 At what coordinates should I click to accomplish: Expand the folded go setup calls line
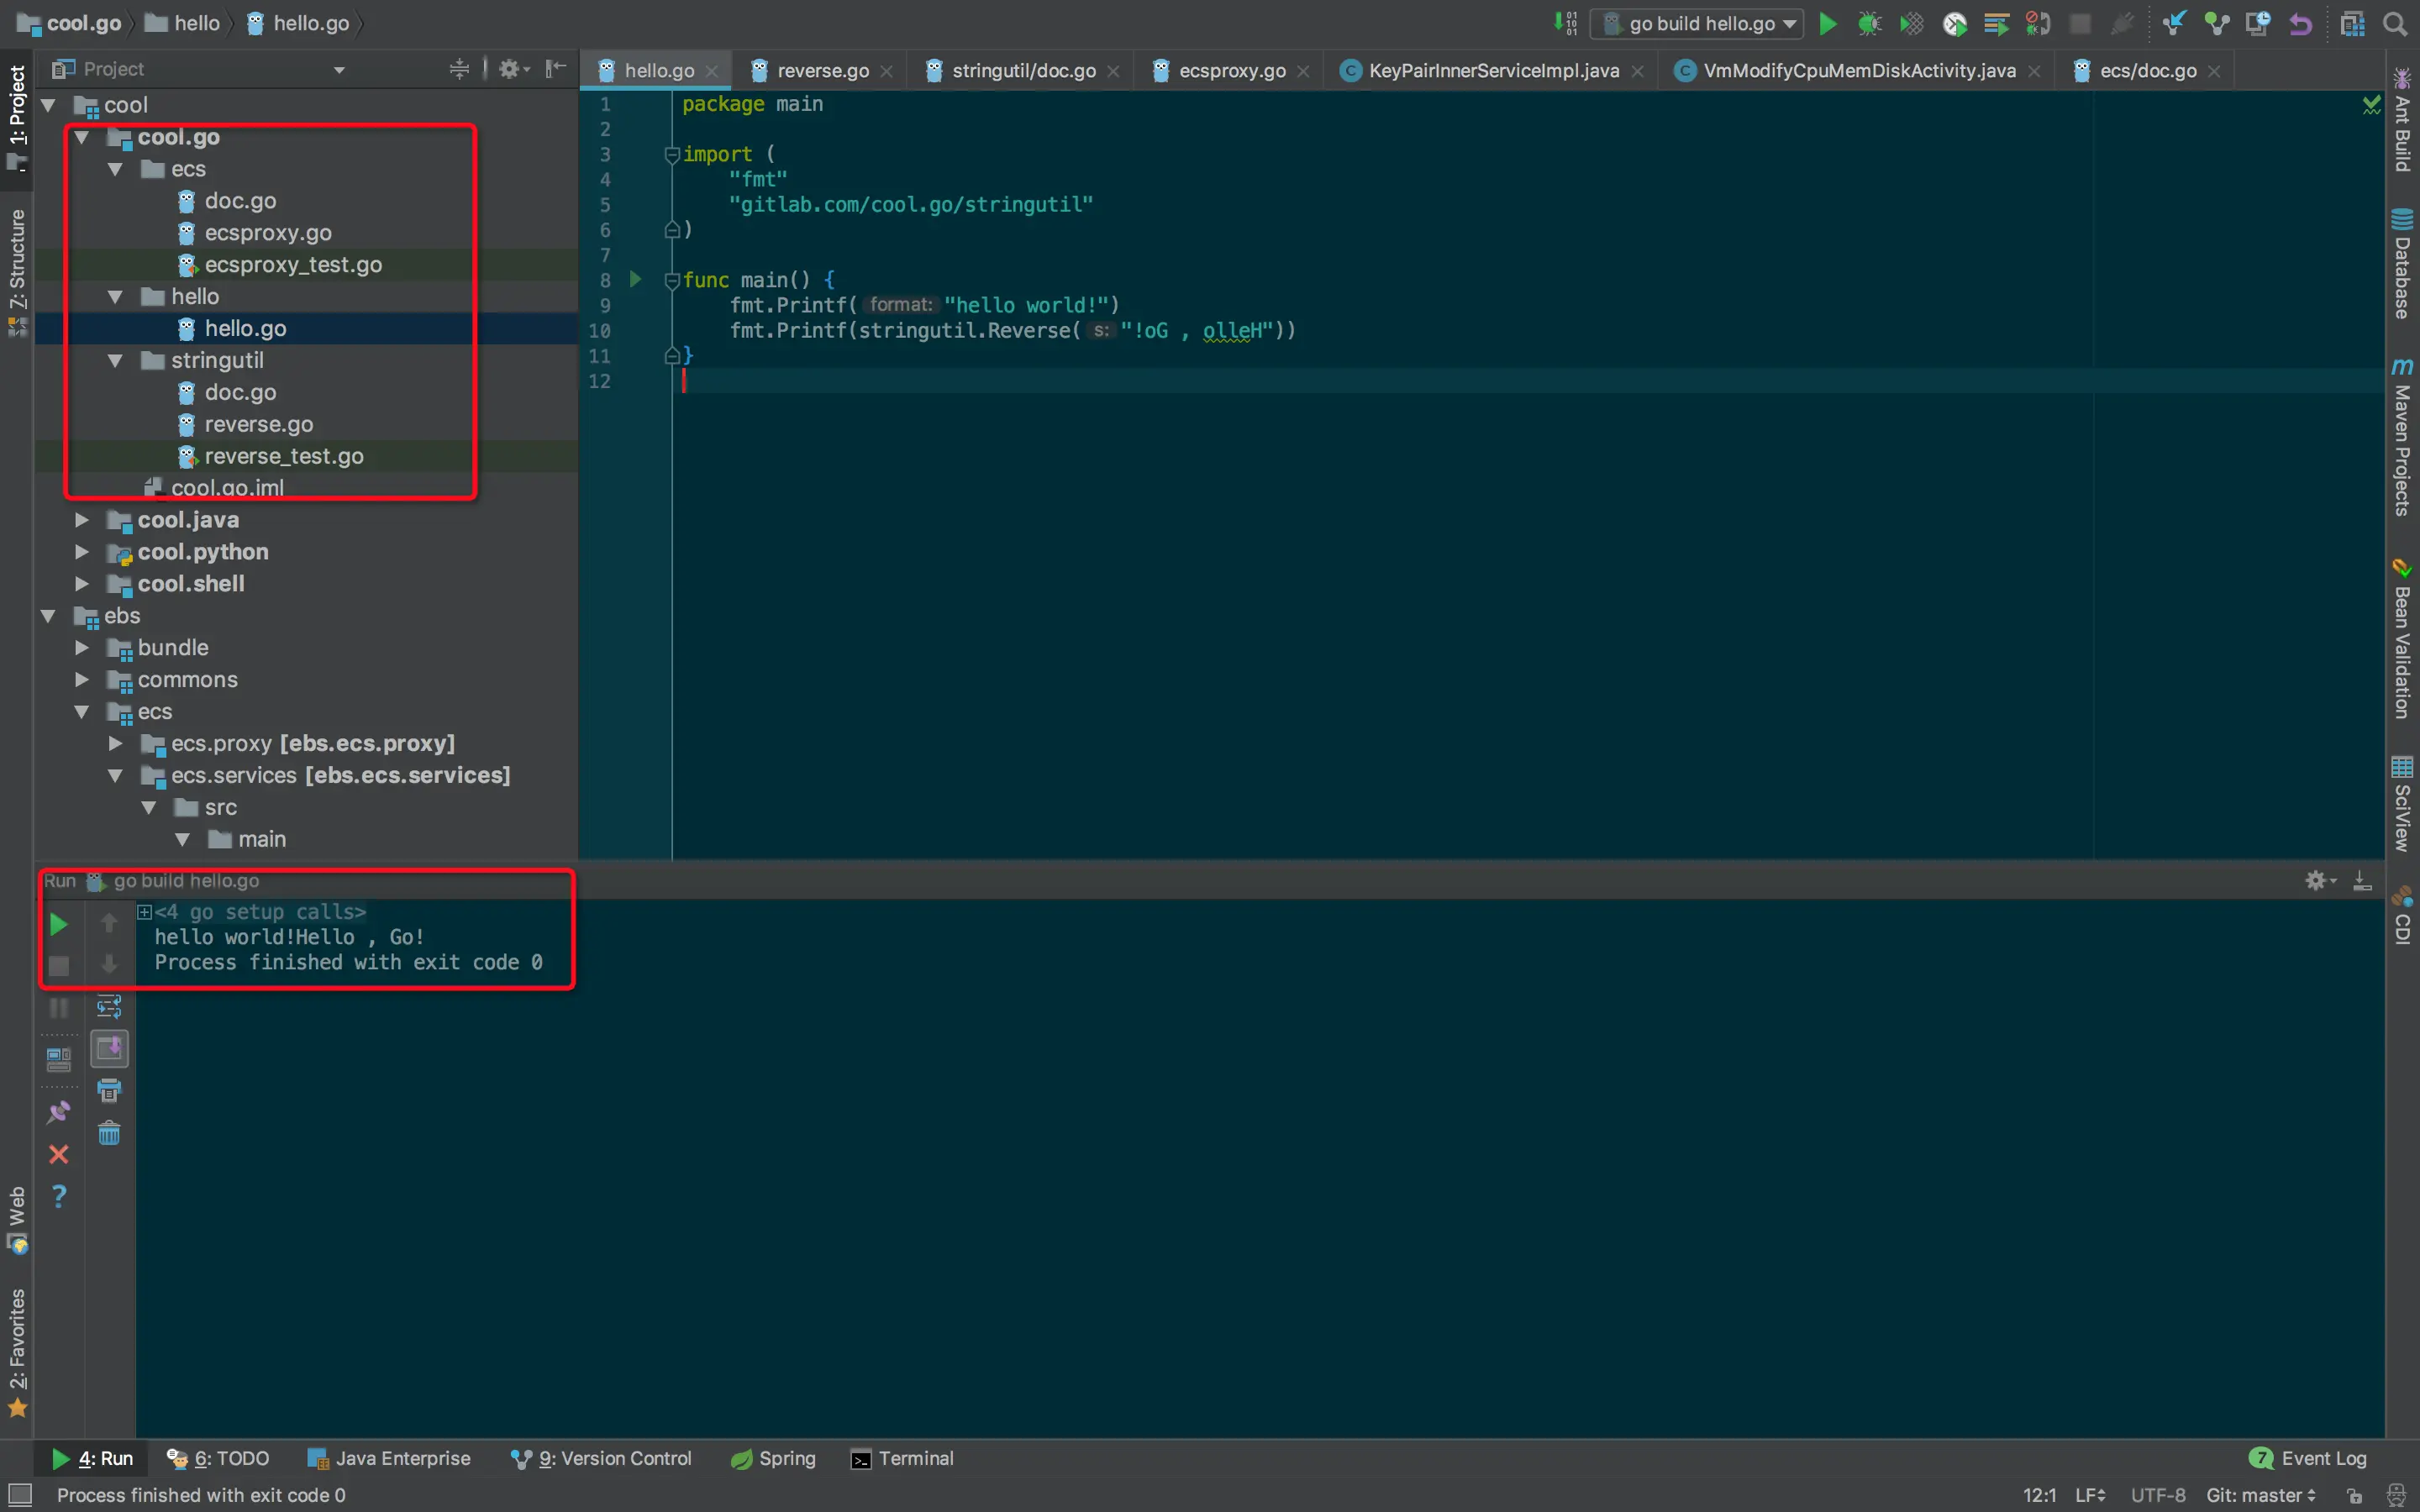145,912
